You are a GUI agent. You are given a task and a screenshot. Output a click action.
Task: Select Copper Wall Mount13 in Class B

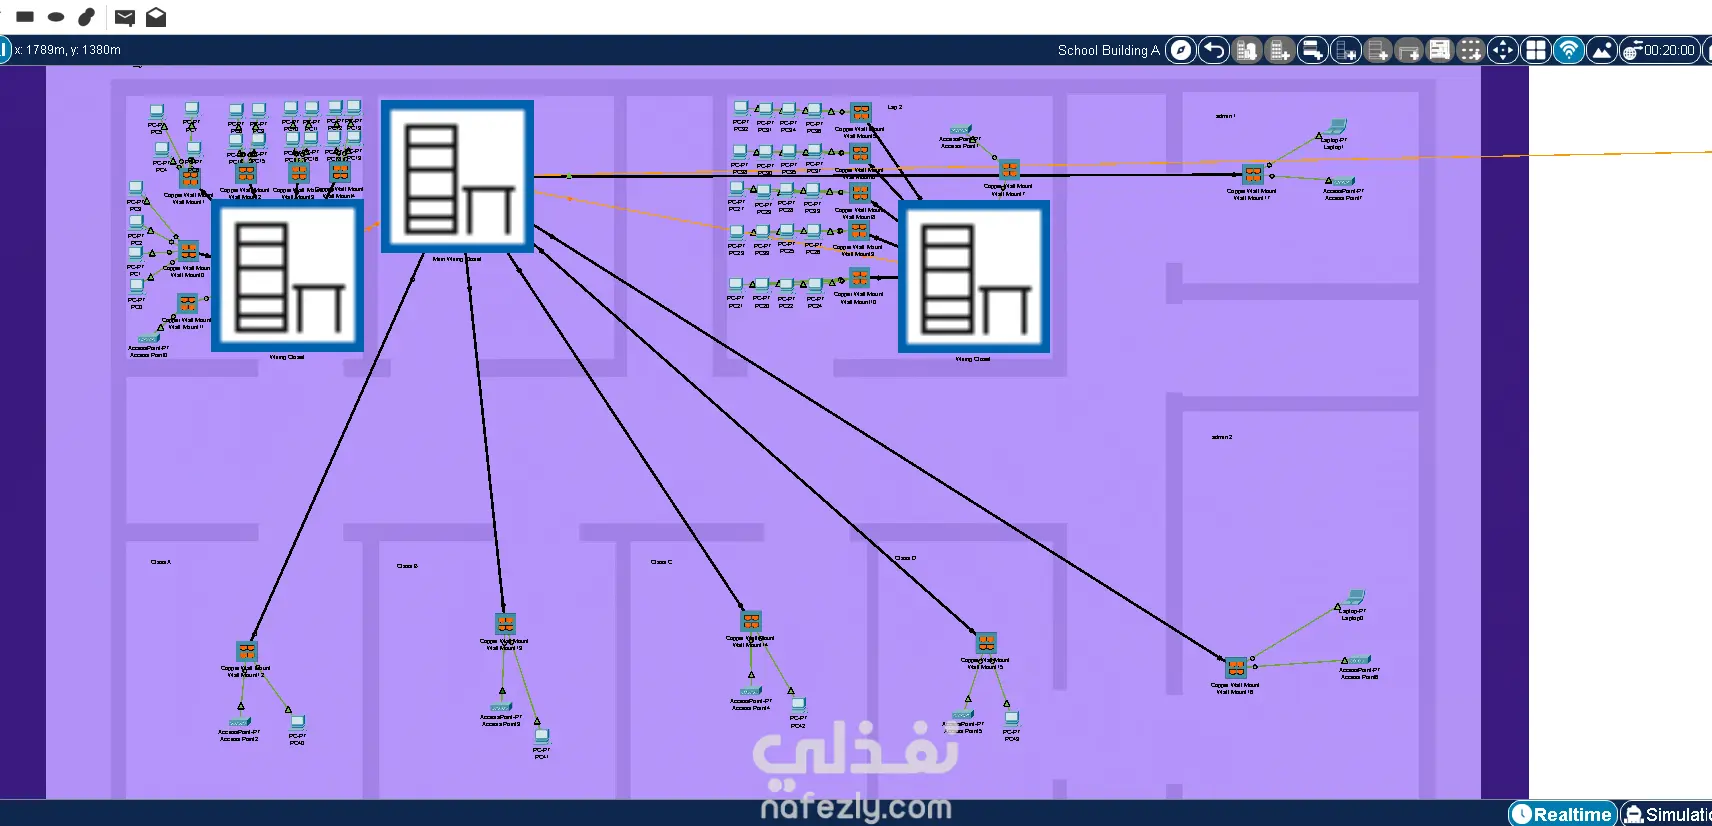(x=505, y=624)
